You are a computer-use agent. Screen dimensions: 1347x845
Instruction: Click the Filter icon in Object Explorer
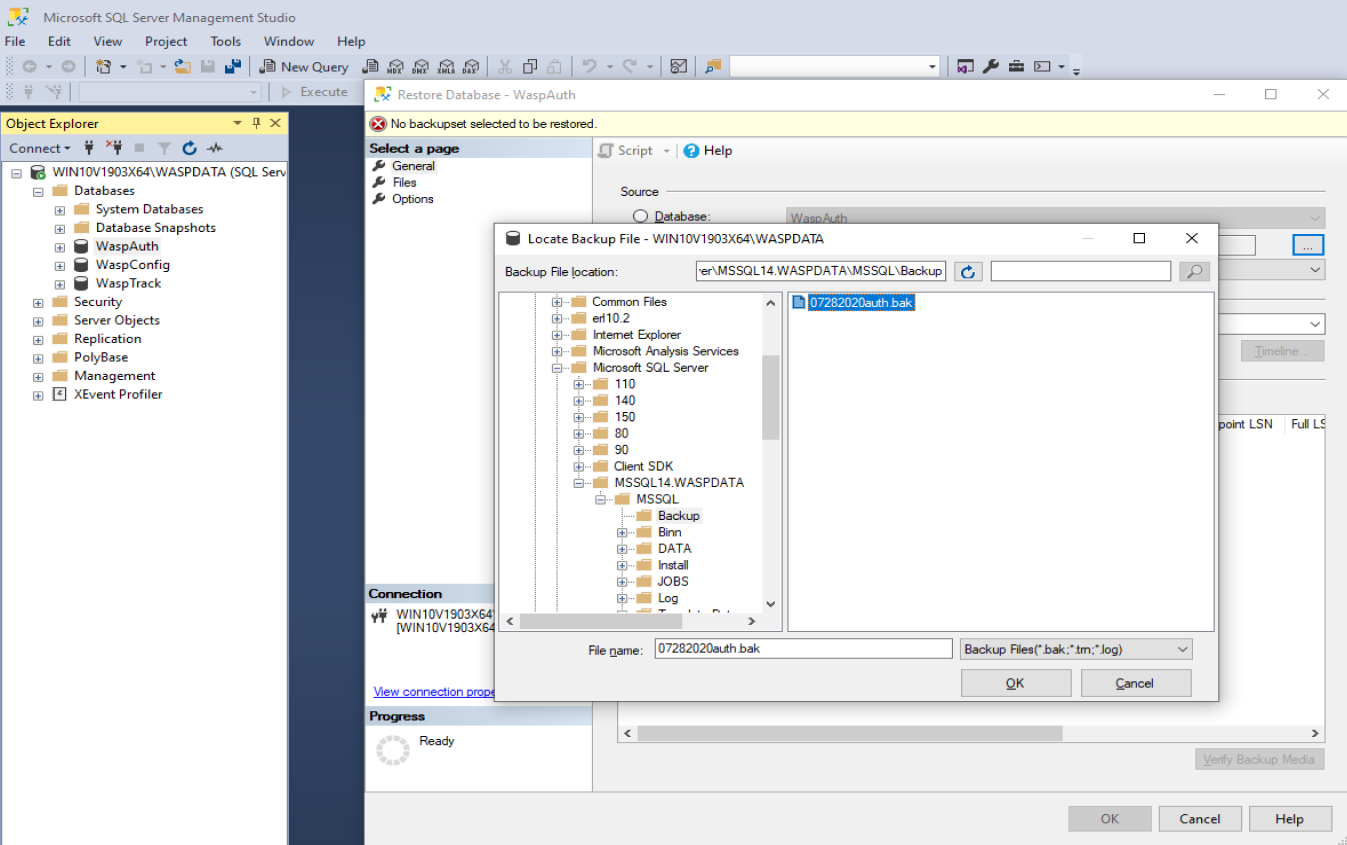point(165,148)
